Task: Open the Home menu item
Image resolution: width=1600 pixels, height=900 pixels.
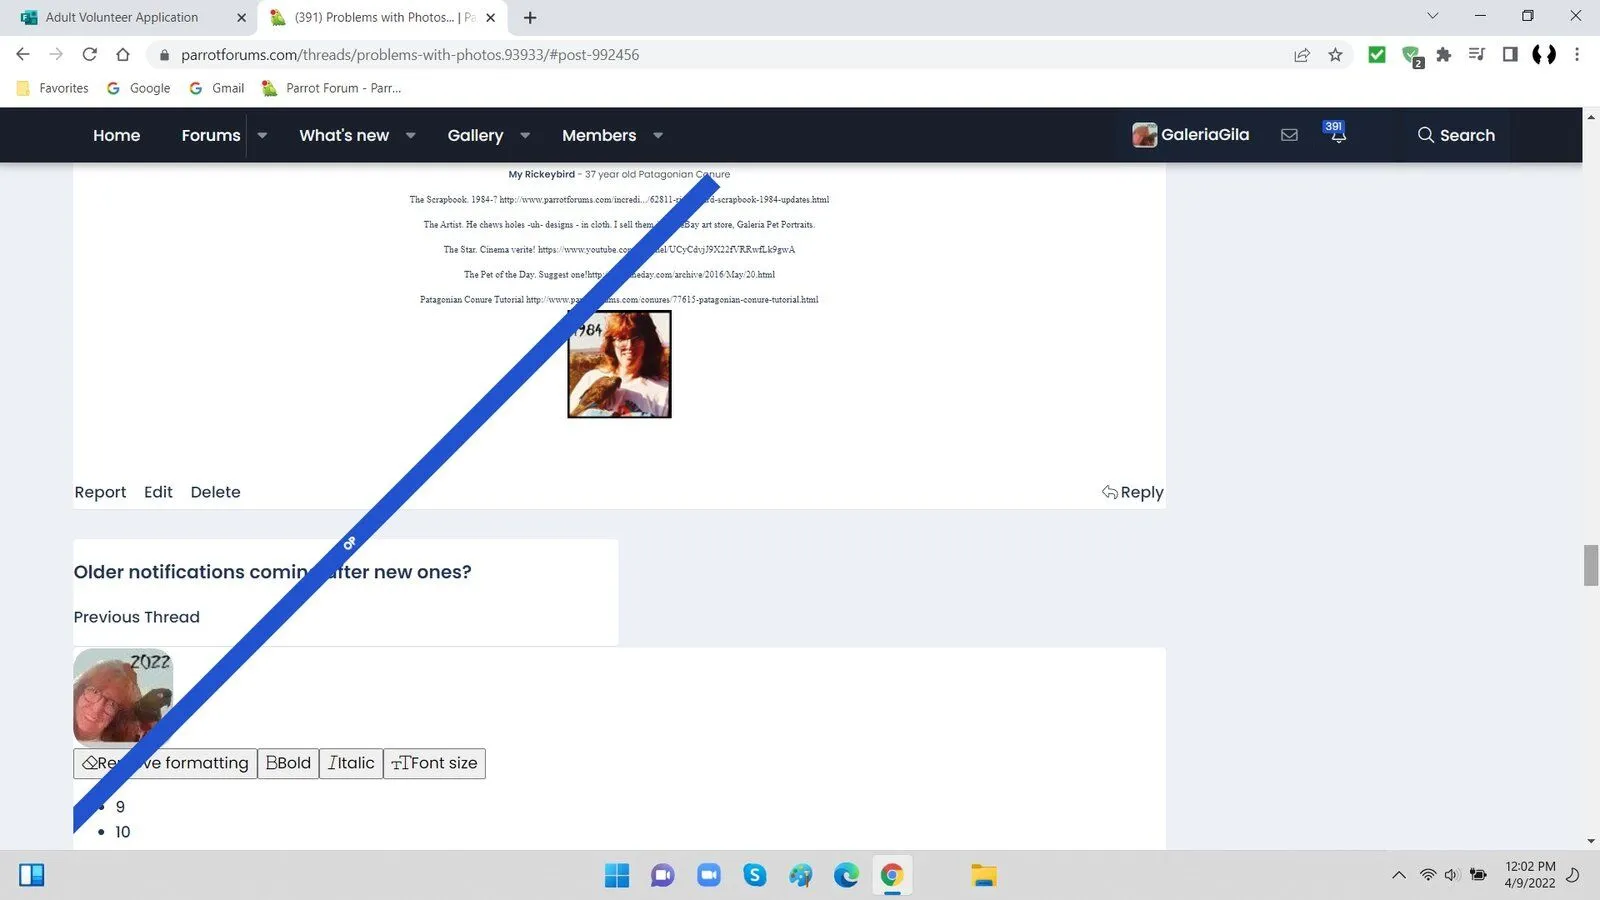Action: click(116, 135)
